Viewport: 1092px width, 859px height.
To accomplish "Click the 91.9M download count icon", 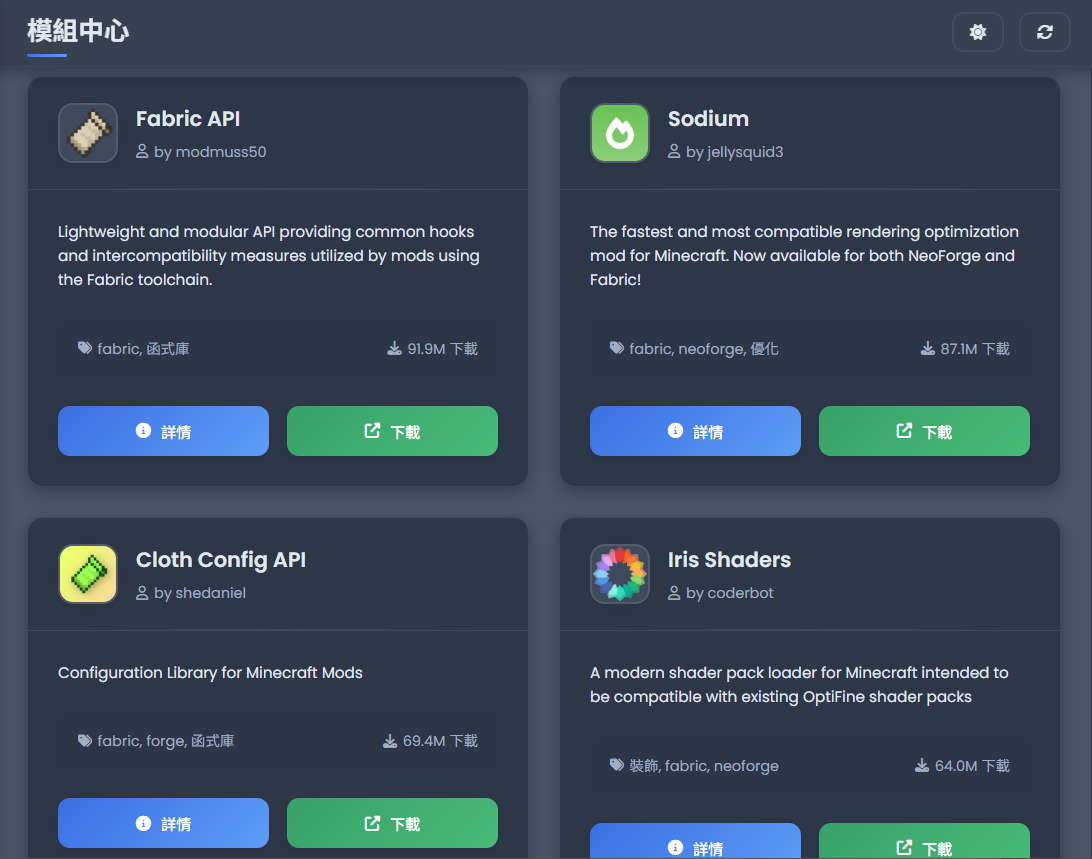I will pyautogui.click(x=394, y=348).
